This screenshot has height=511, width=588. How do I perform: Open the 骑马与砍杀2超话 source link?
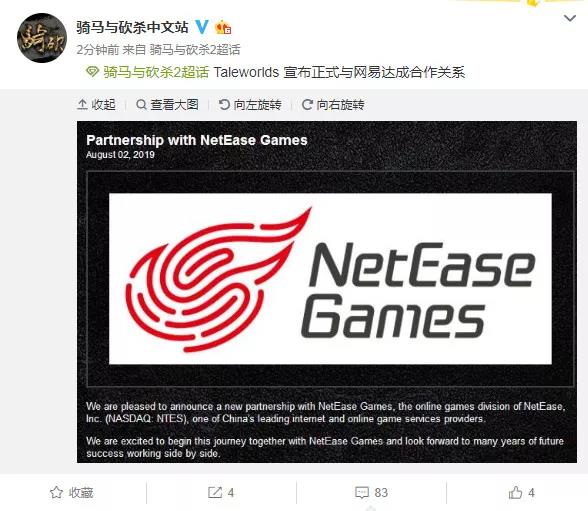(x=195, y=49)
